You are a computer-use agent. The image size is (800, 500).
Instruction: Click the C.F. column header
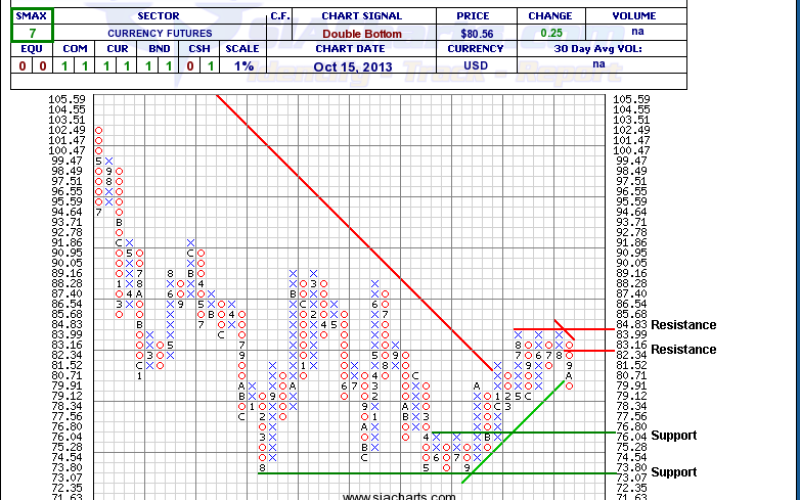pyautogui.click(x=280, y=16)
